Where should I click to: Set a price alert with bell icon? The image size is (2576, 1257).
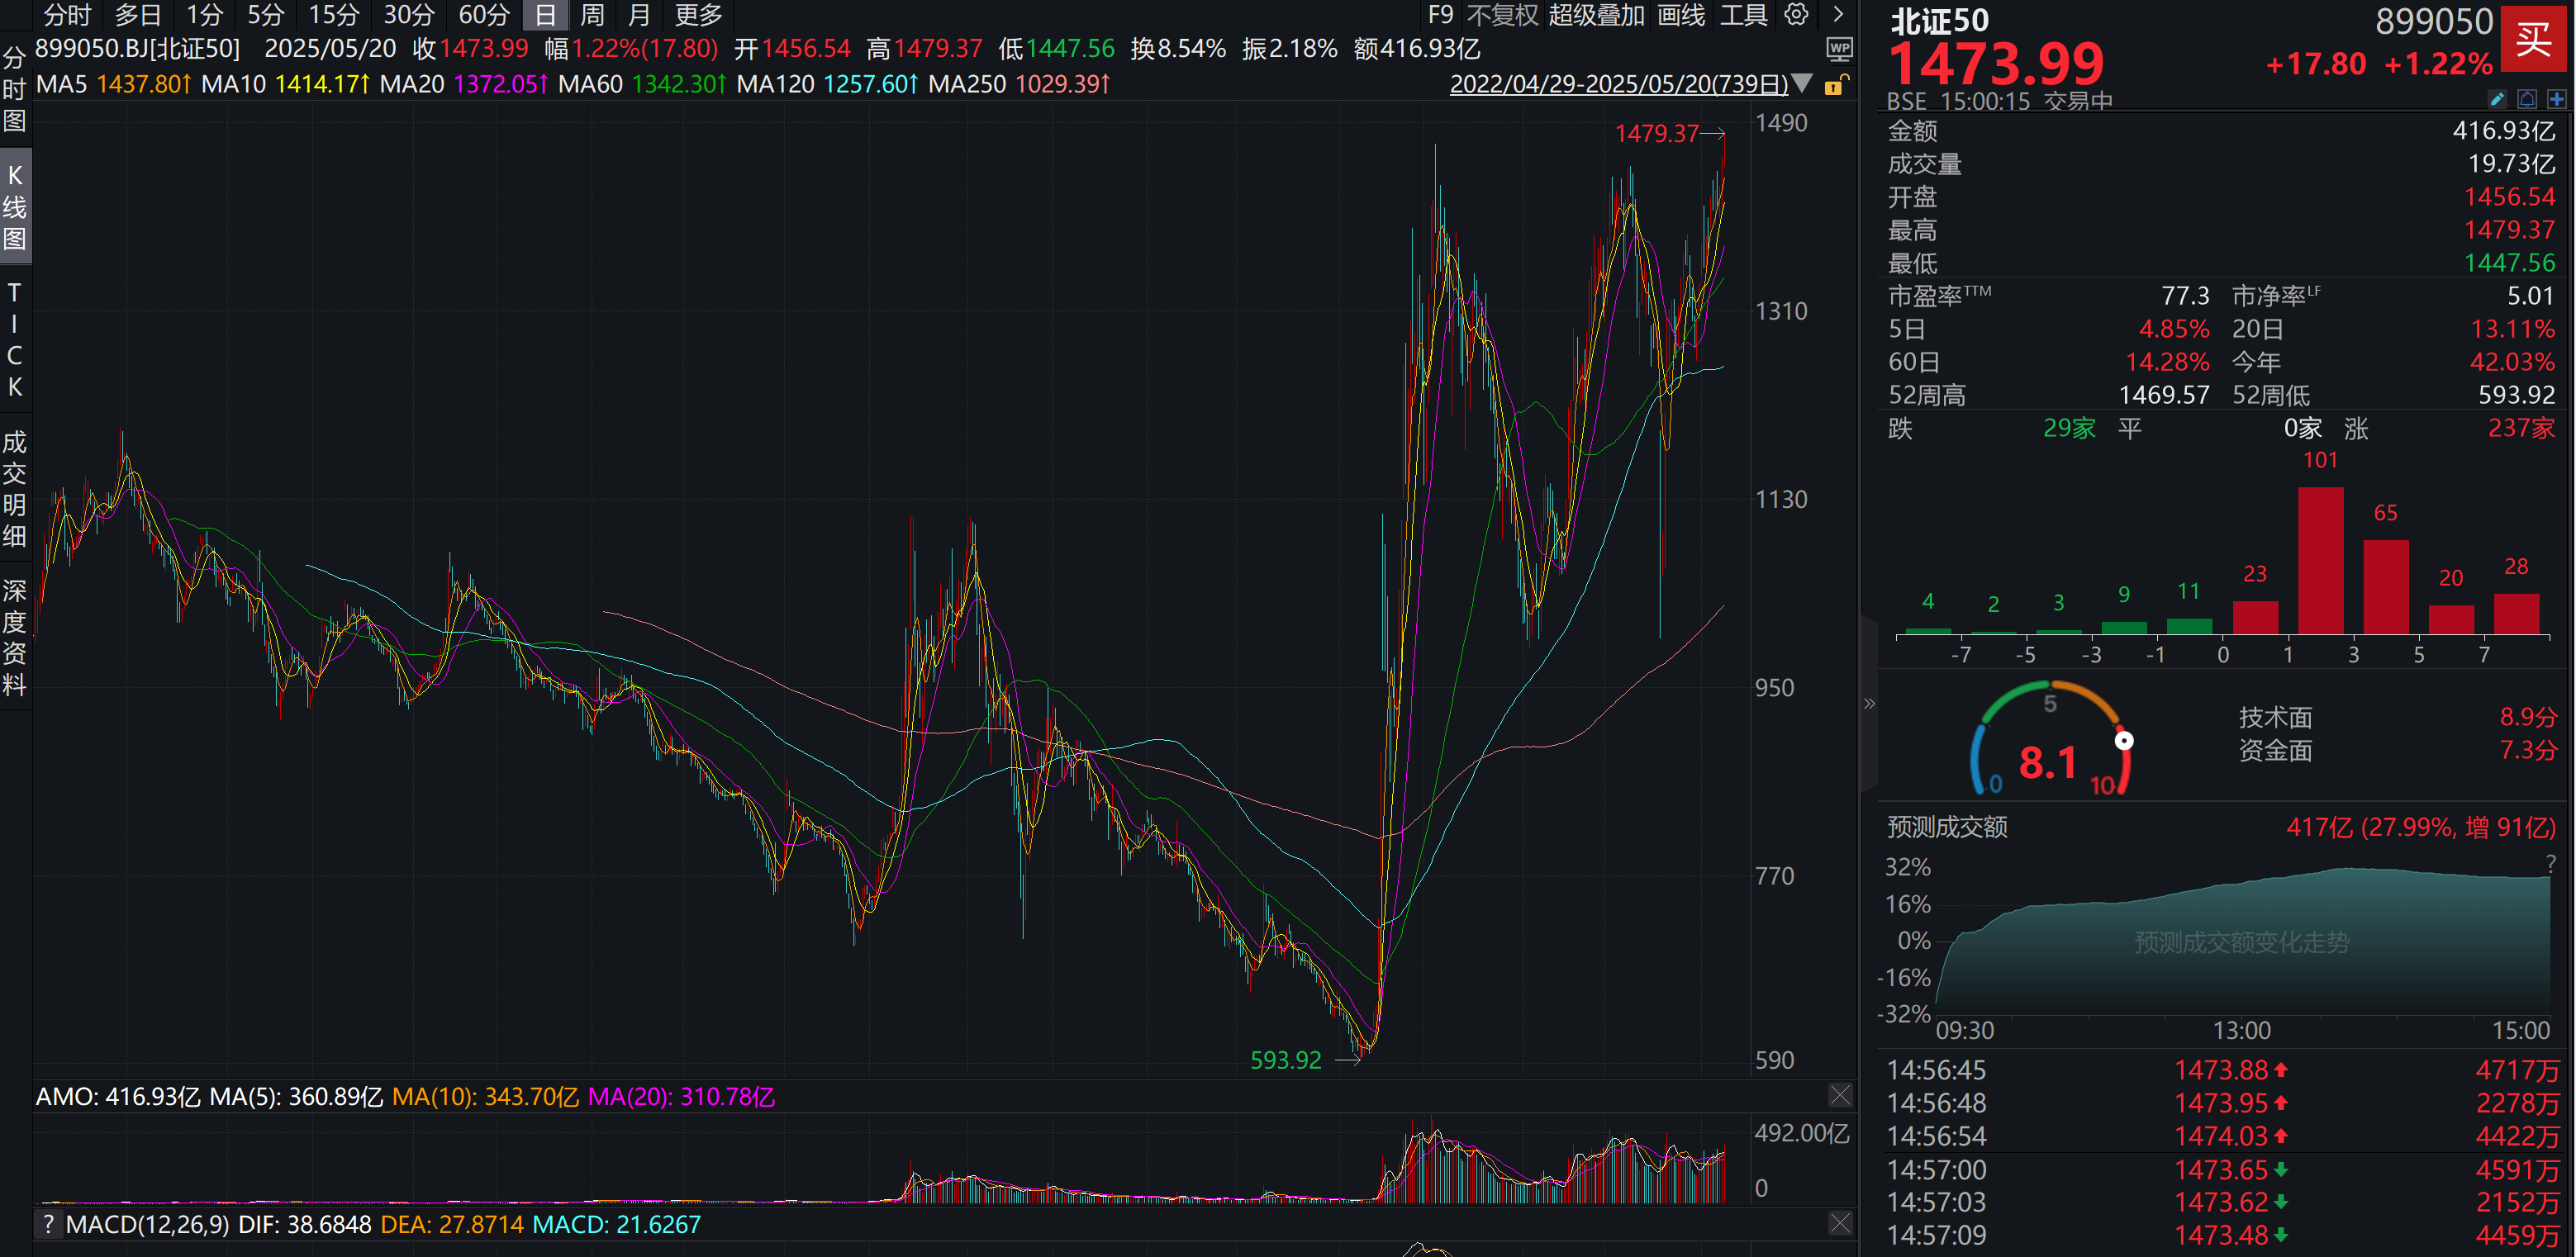[2527, 99]
